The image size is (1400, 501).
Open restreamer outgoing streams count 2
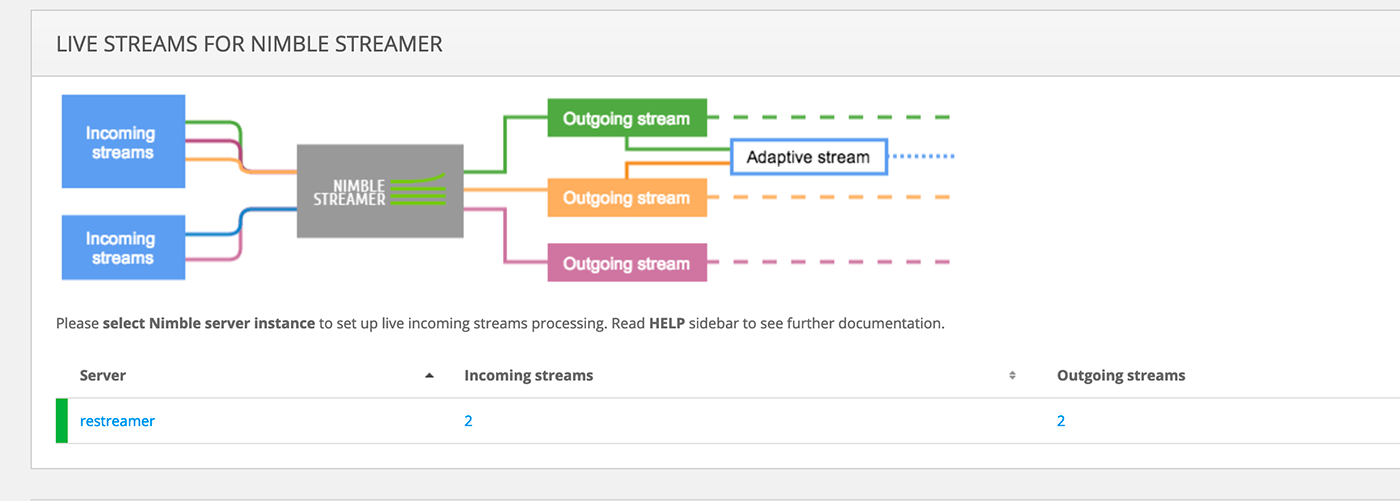[x=1061, y=421]
